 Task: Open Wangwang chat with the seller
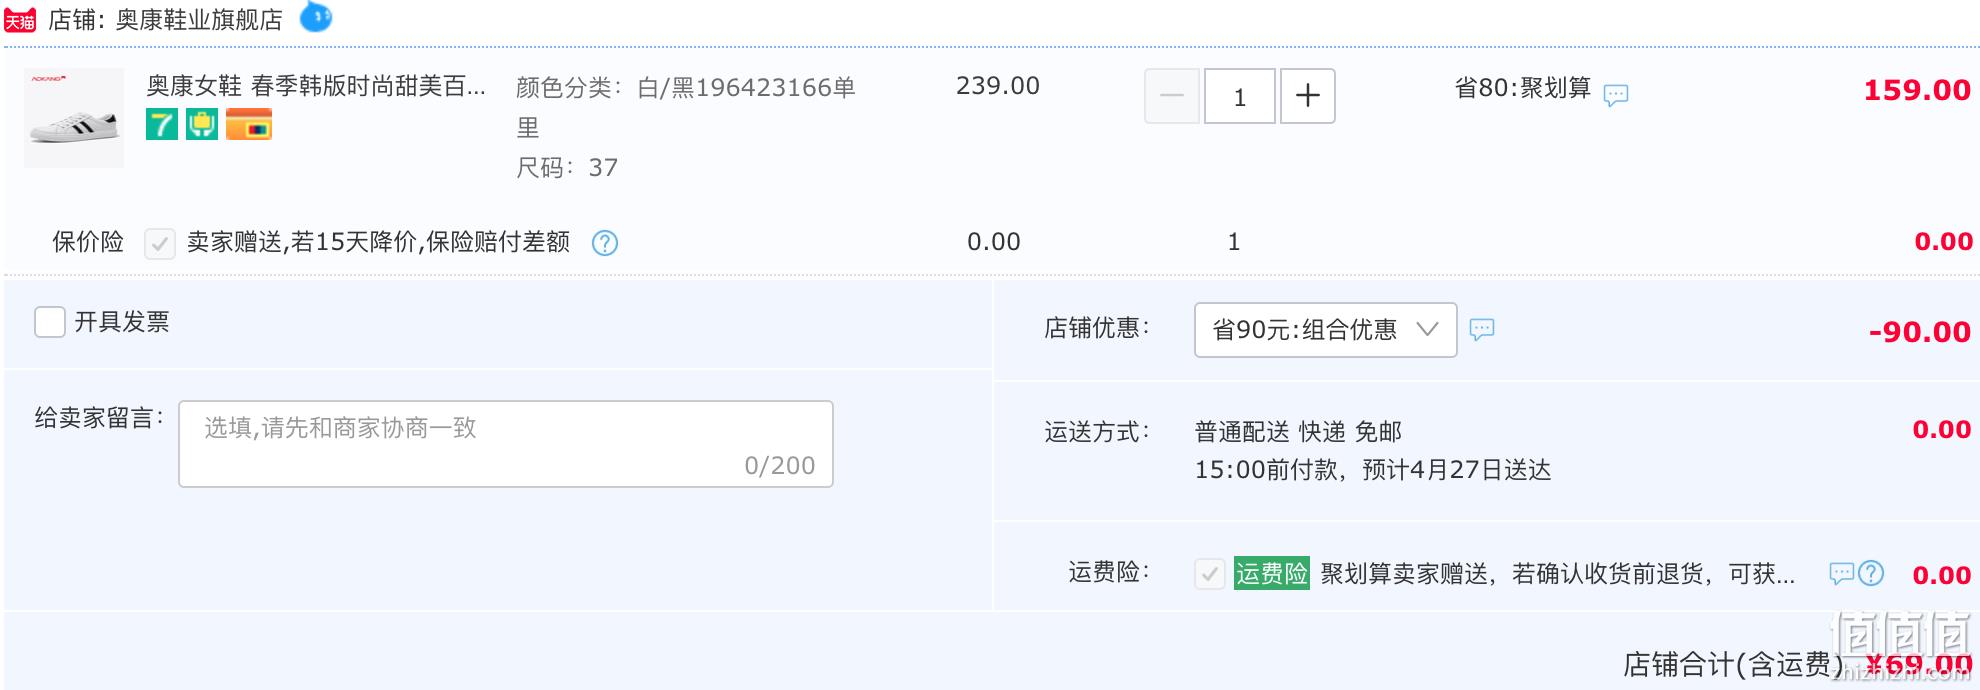click(x=315, y=17)
